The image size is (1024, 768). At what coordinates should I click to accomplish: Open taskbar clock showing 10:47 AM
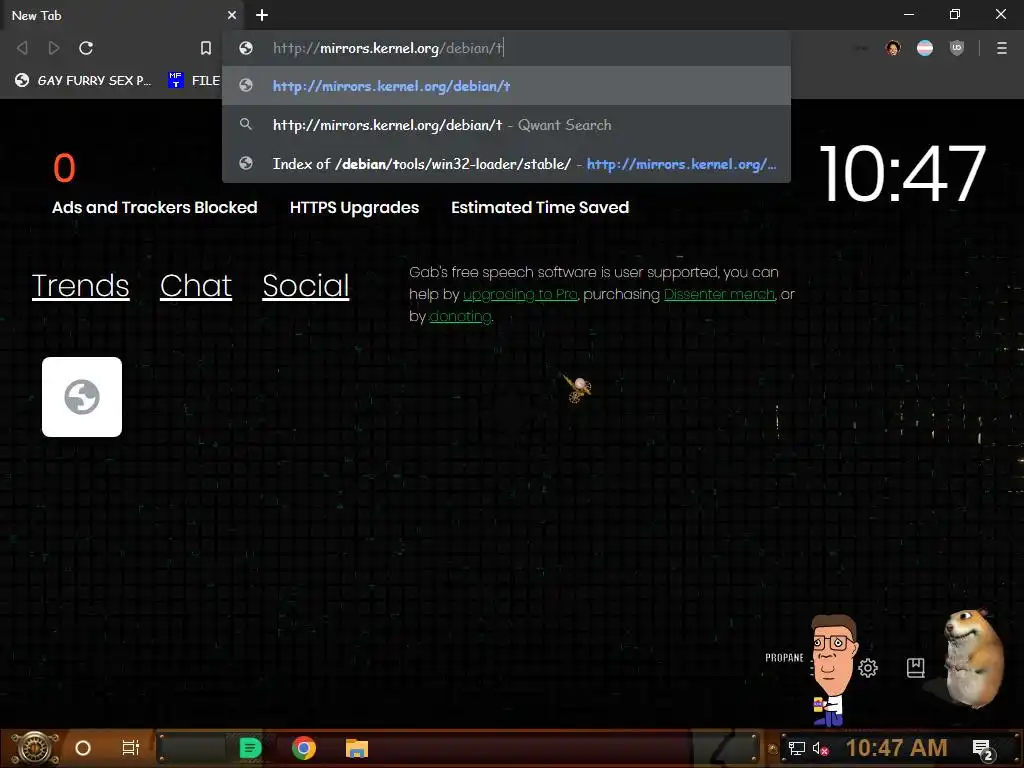tap(897, 748)
